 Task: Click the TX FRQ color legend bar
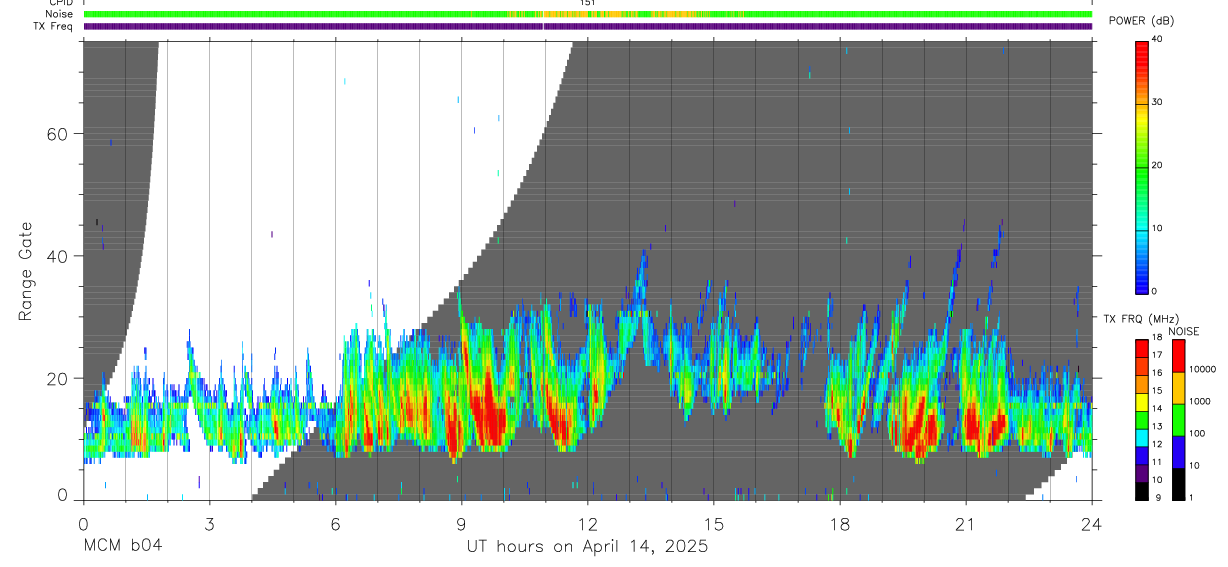(x=1141, y=420)
